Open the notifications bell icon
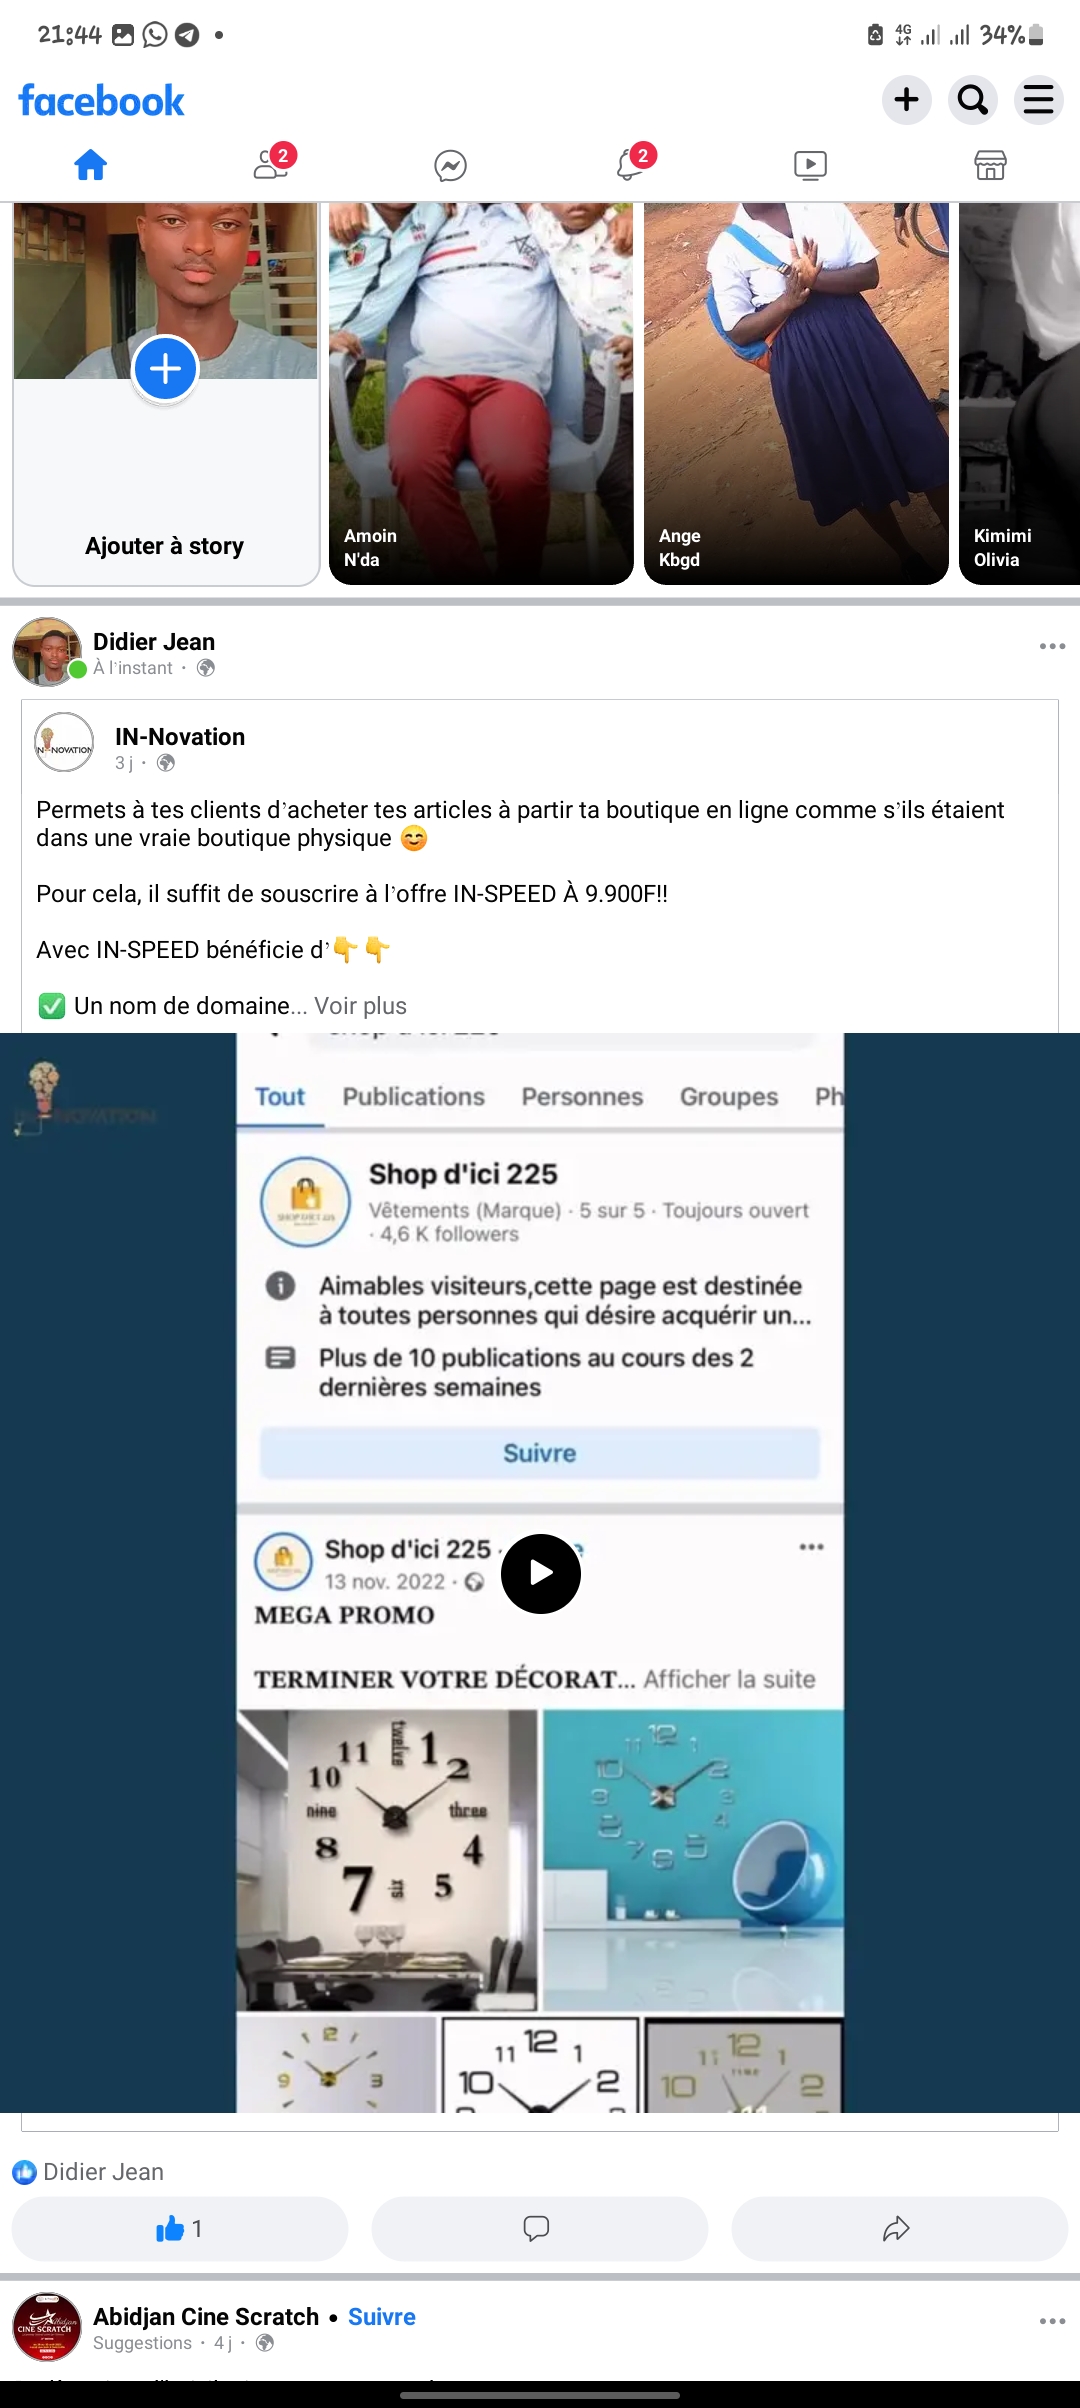 [631, 163]
